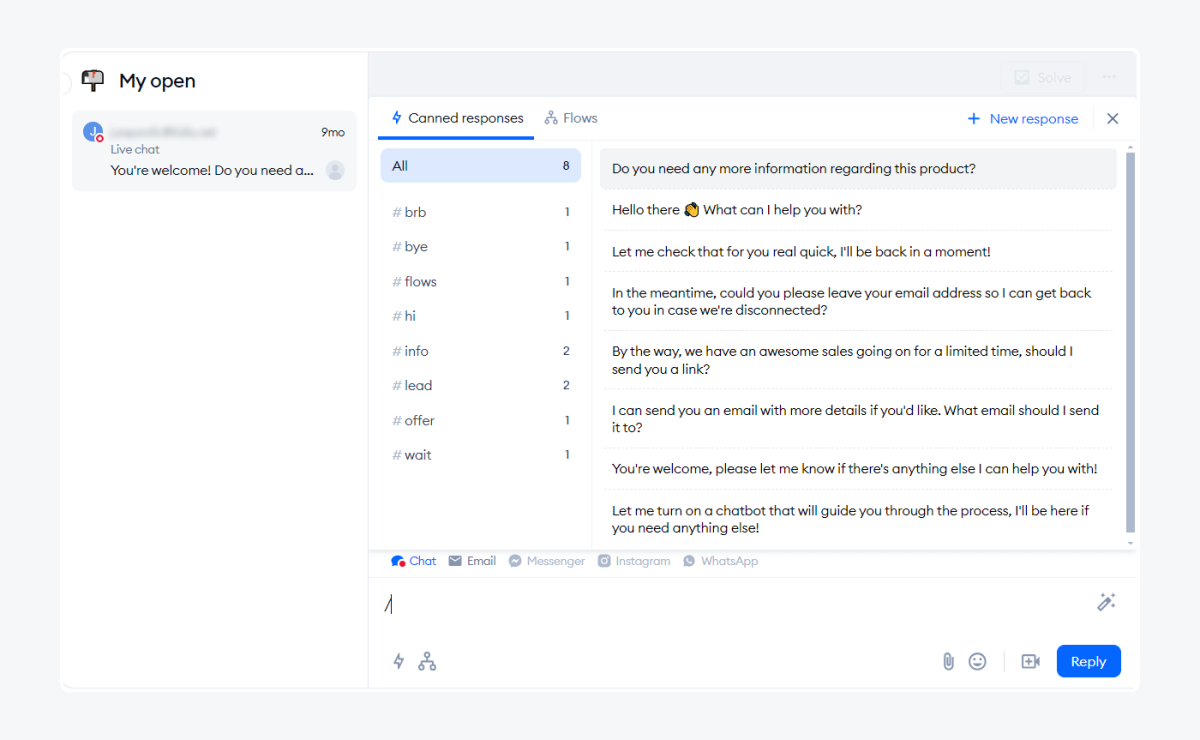1200x740 pixels.
Task: Close the canned responses panel
Action: click(1112, 119)
